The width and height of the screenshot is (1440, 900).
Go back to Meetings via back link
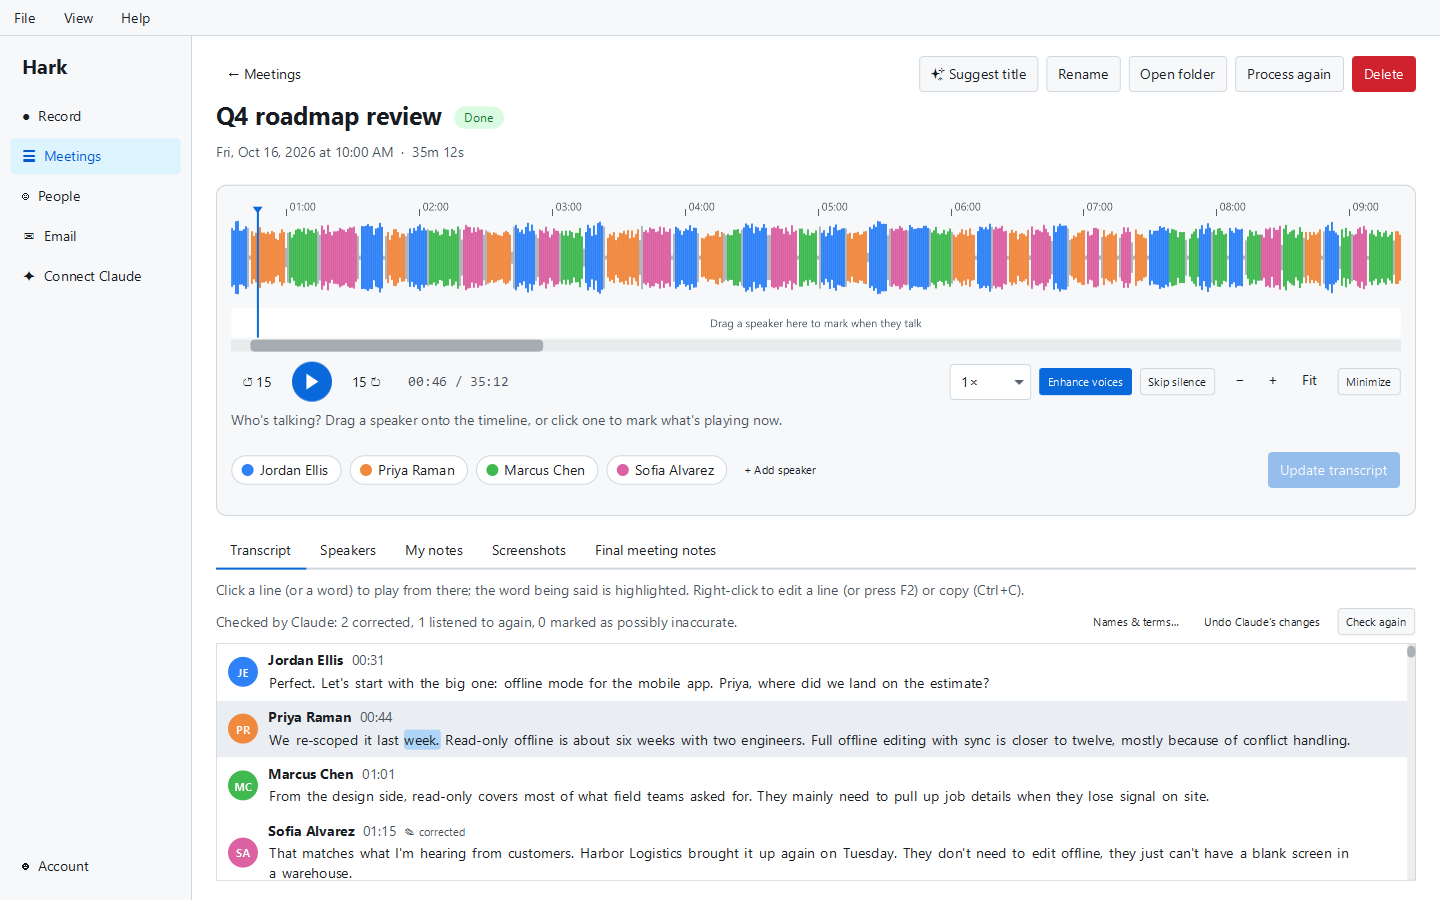click(x=264, y=74)
